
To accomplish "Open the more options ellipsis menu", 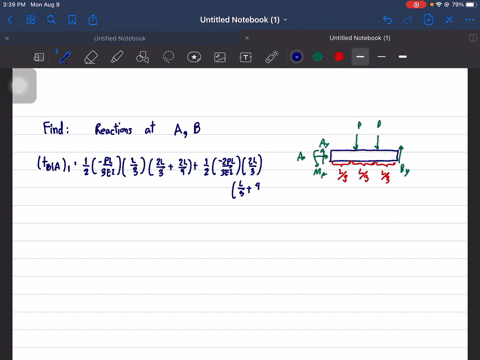I will [x=470, y=20].
